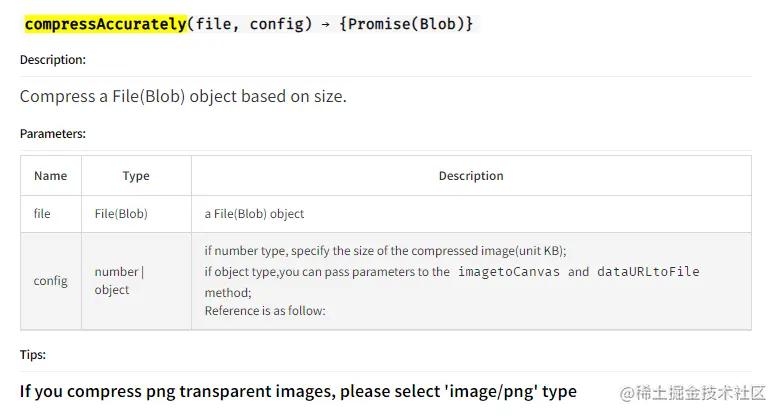Click the highlighted compressAccurately method name

point(105,24)
